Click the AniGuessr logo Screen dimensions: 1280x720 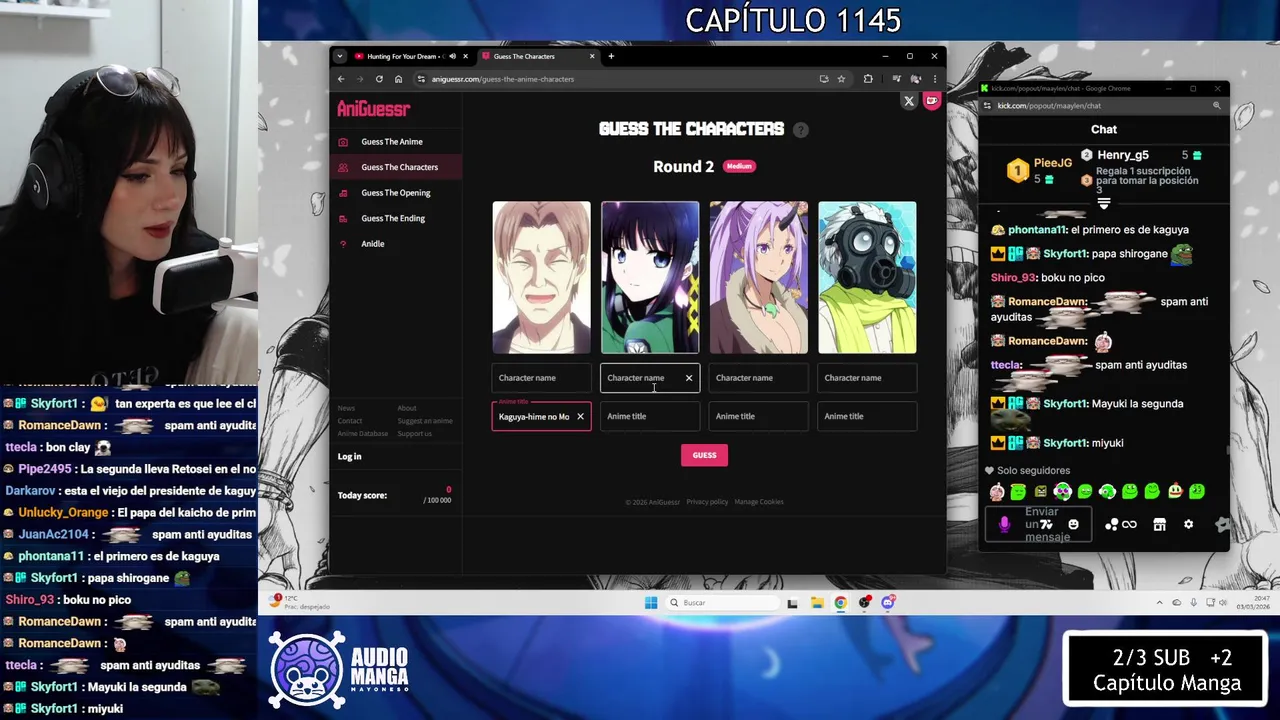coord(373,108)
